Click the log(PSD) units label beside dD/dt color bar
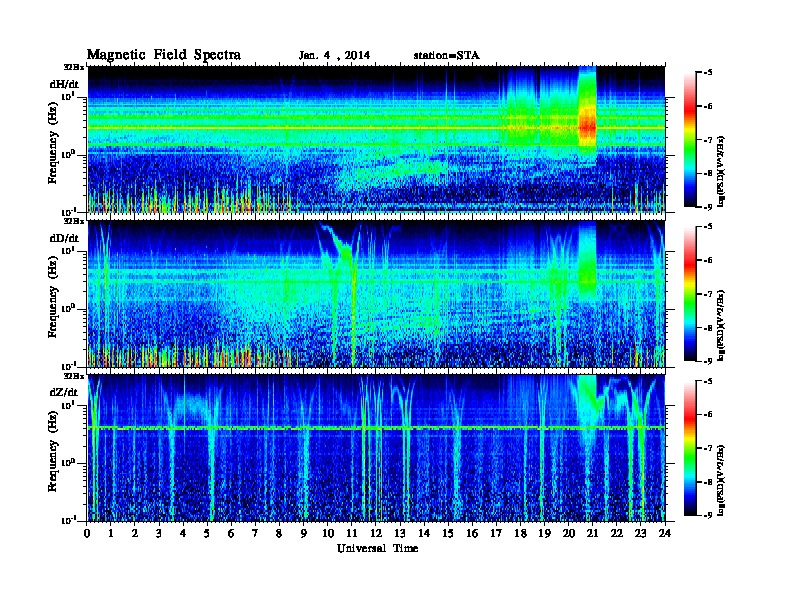 [x=721, y=326]
